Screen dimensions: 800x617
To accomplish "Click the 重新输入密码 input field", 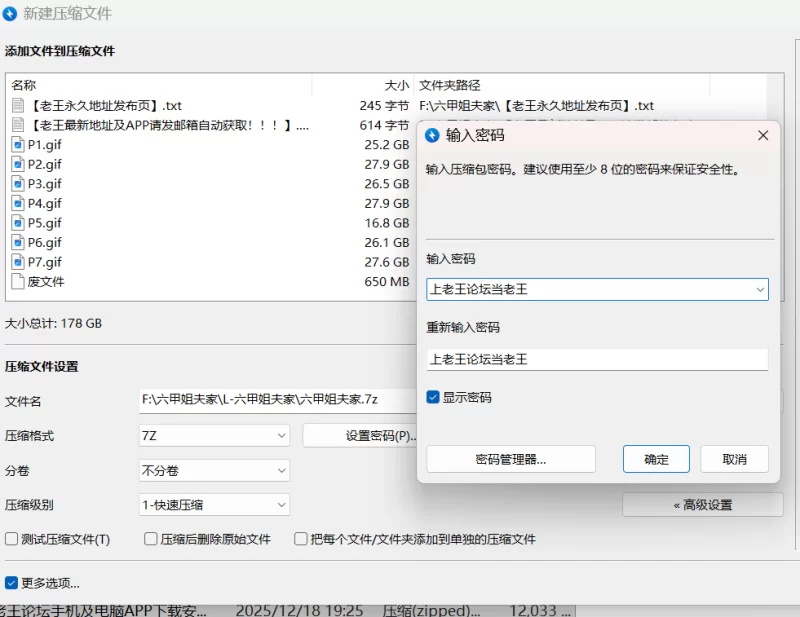I will tap(597, 359).
